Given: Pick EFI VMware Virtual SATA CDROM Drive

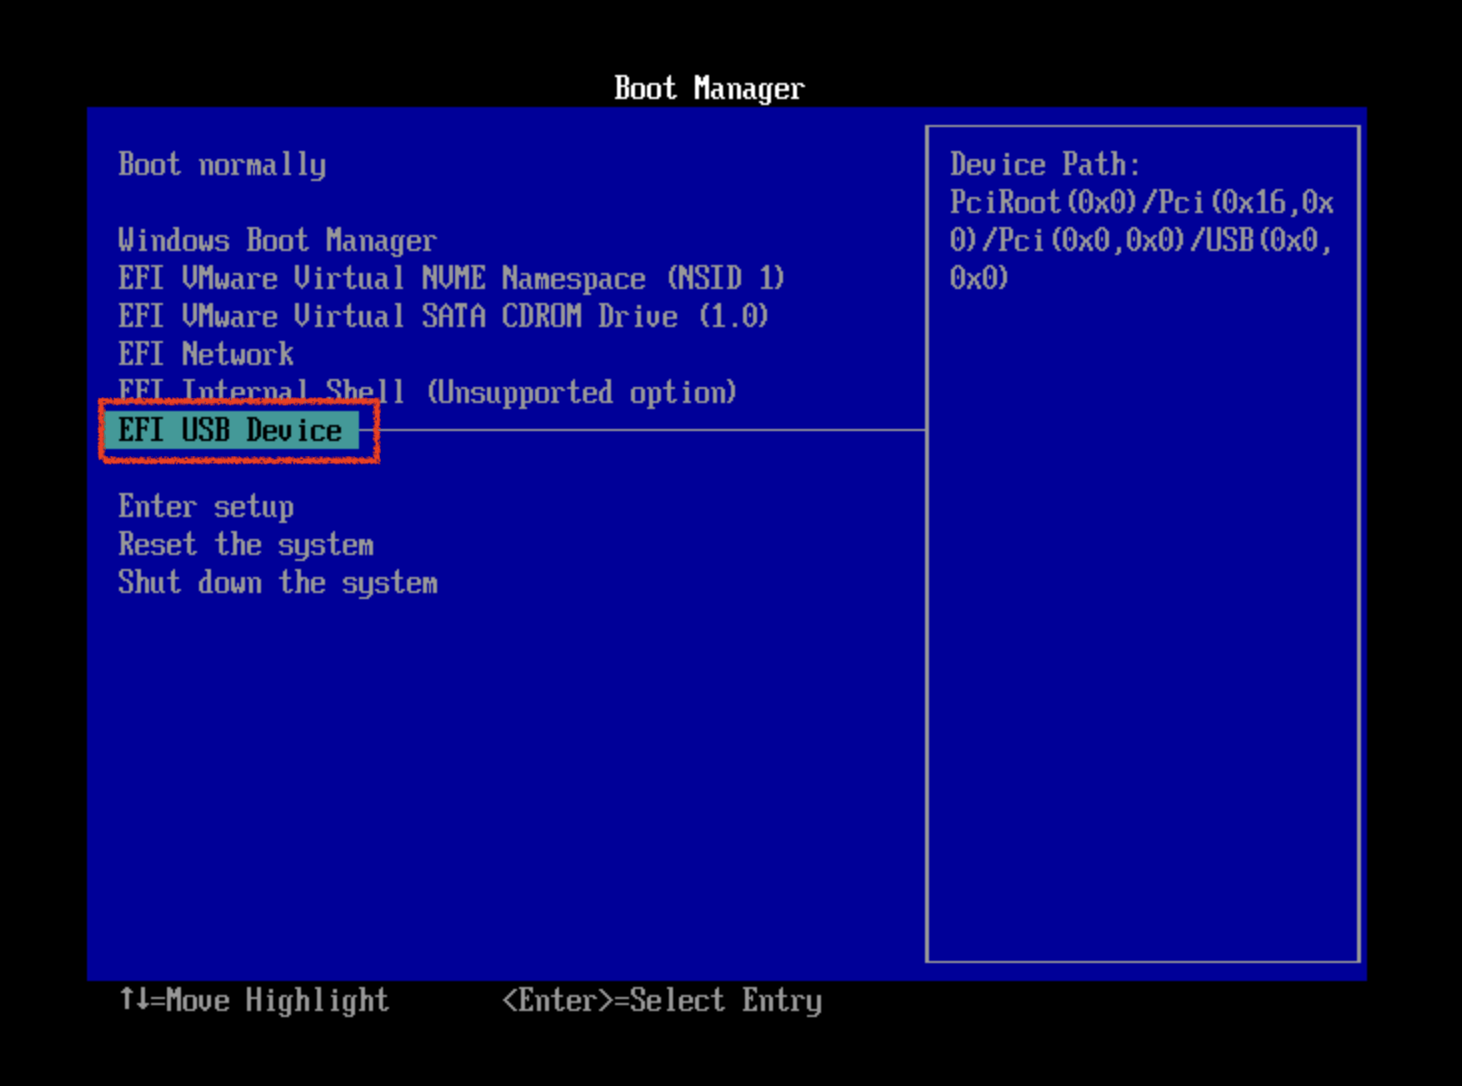Looking at the screenshot, I should pyautogui.click(x=443, y=316).
